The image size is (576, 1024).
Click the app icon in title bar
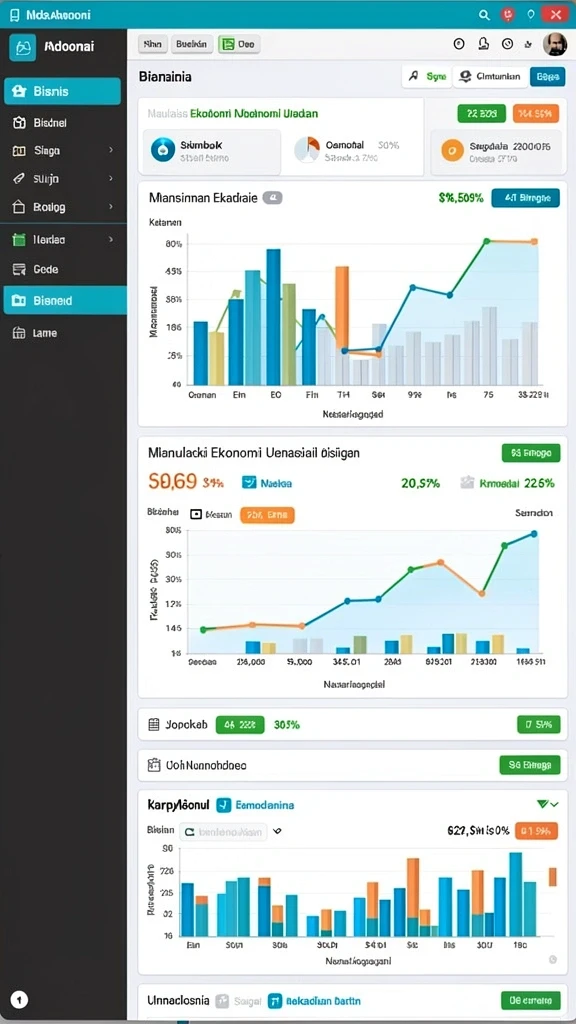tap(15, 14)
